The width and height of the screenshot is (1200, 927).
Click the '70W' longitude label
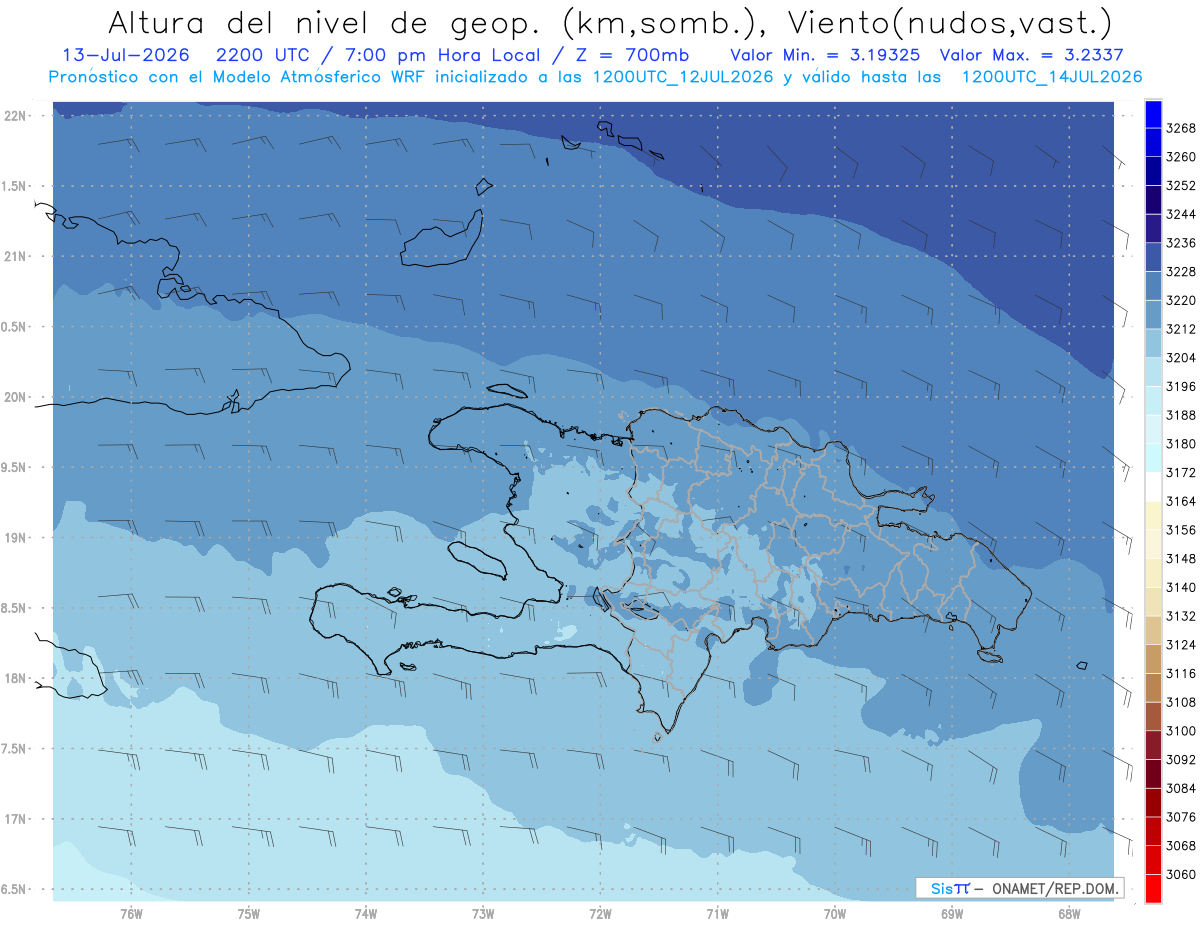(x=835, y=913)
